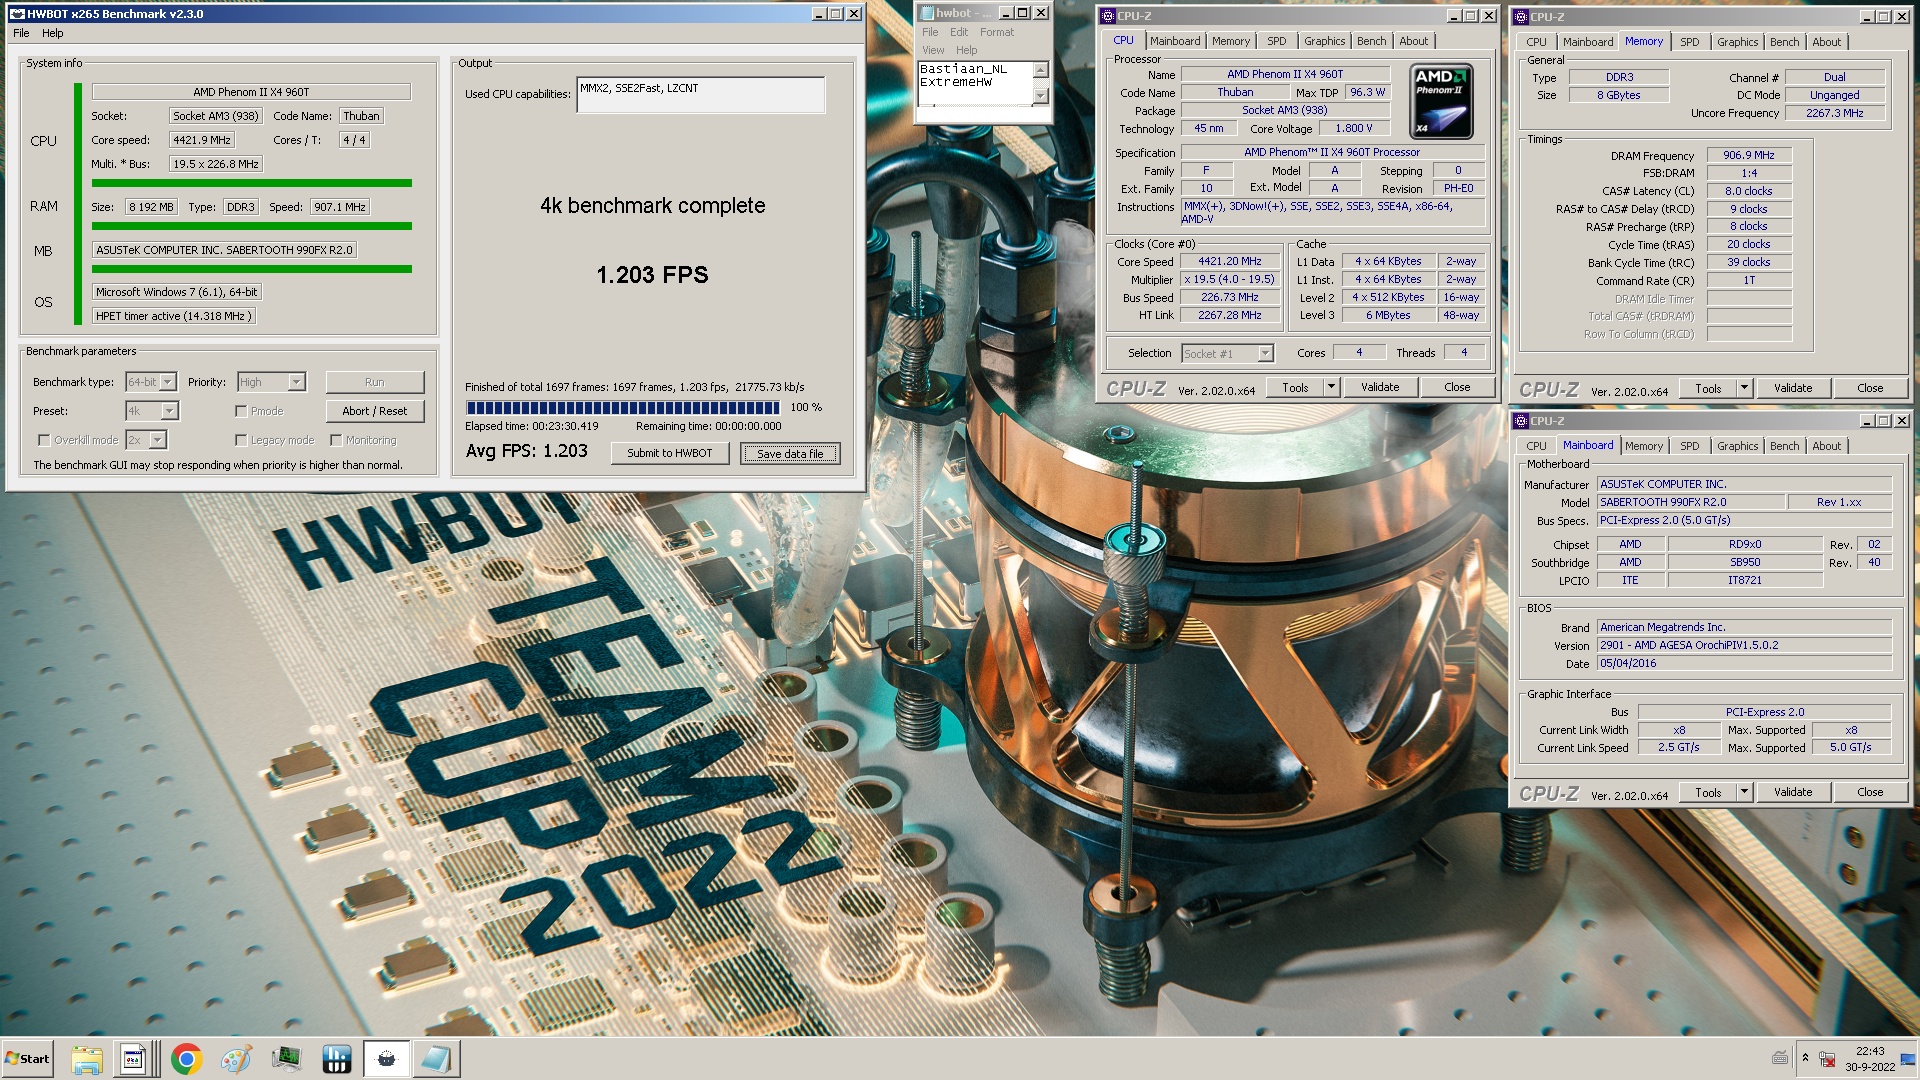The width and height of the screenshot is (1920, 1080).
Task: Click the CPU-Z Mainboard window title icon
Action: (x=1521, y=421)
